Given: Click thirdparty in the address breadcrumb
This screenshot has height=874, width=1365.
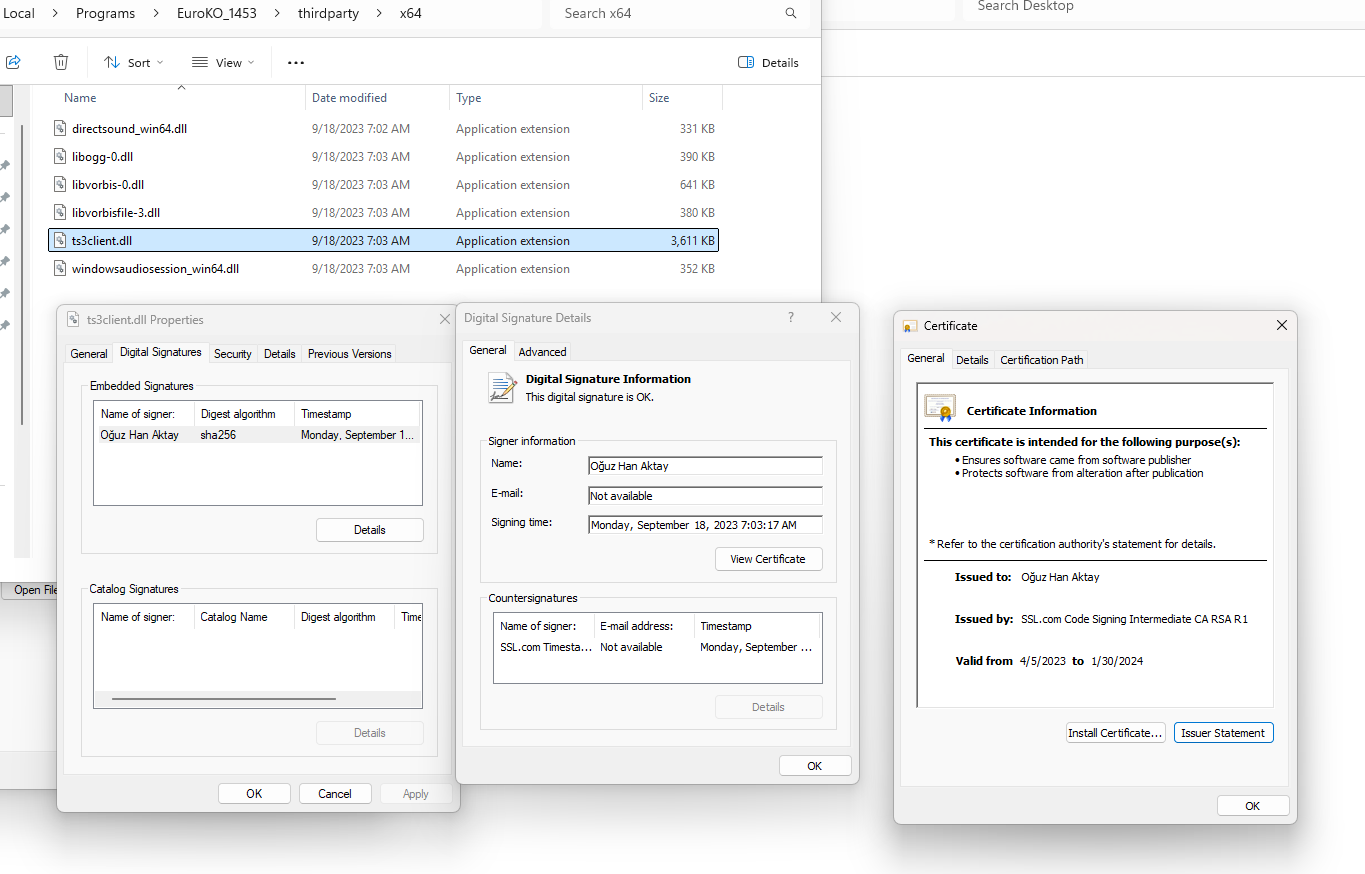Looking at the screenshot, I should click(x=327, y=13).
